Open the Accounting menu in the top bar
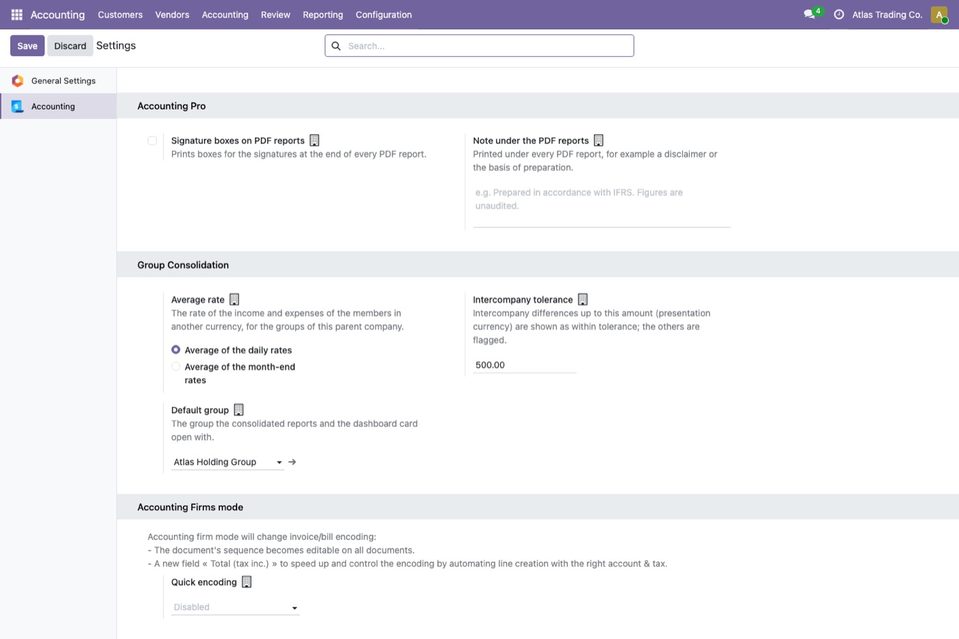This screenshot has width=959, height=639. point(225,15)
